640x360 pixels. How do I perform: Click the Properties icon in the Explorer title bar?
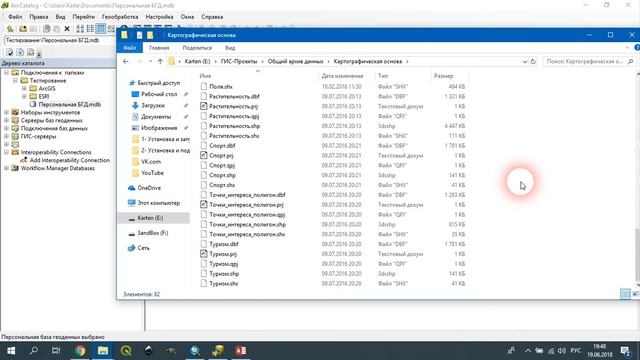[139, 35]
